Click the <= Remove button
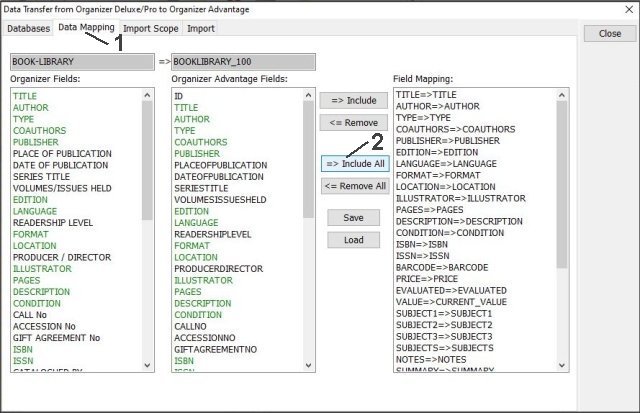 coord(353,122)
